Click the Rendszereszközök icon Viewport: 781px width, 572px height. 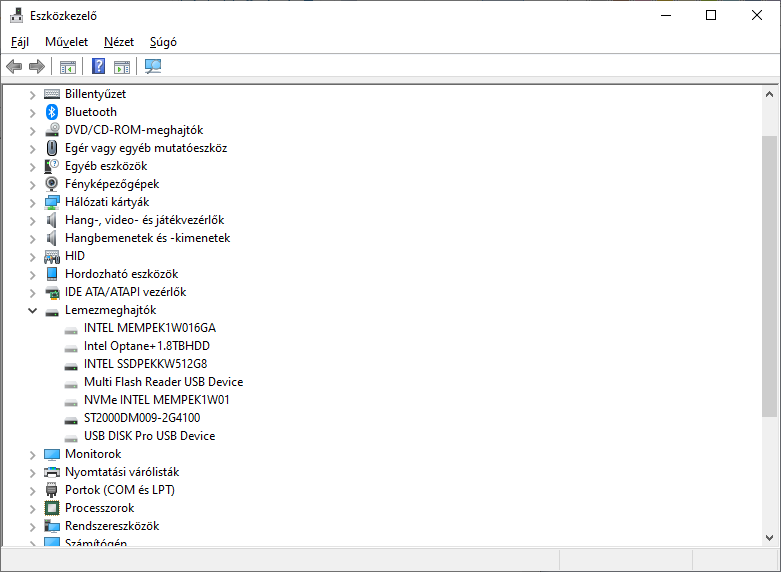coord(52,526)
